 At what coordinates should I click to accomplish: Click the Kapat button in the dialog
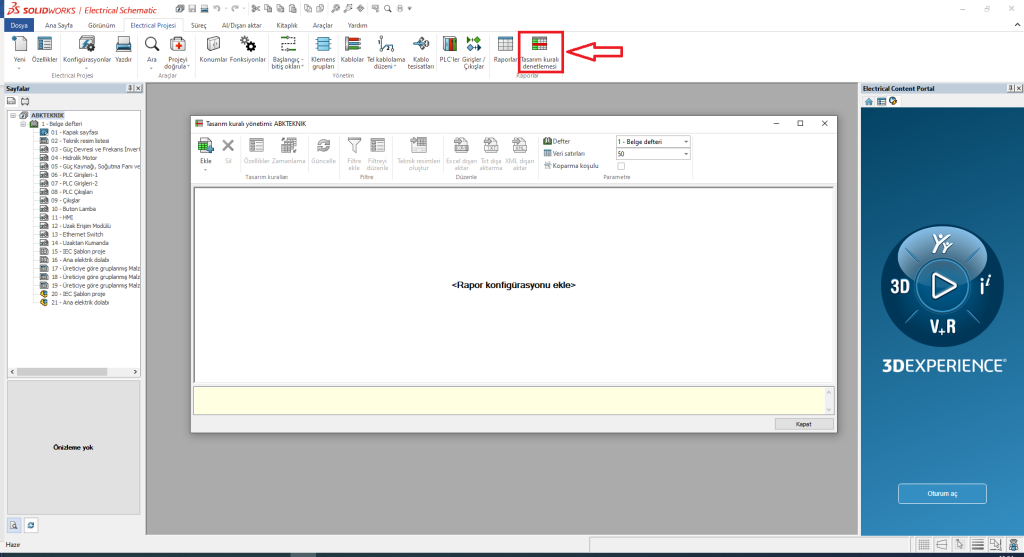click(x=804, y=424)
